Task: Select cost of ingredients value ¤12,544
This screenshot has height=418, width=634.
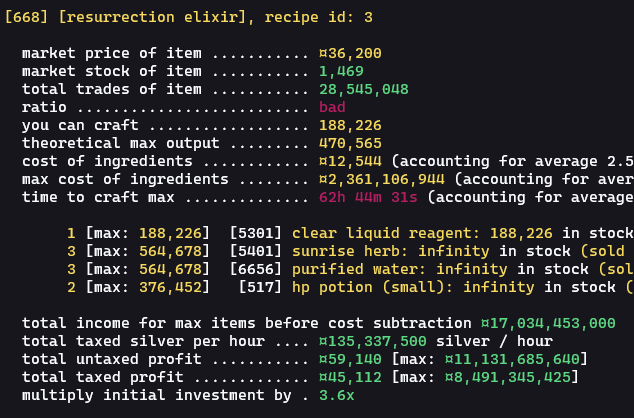Action: click(350, 161)
